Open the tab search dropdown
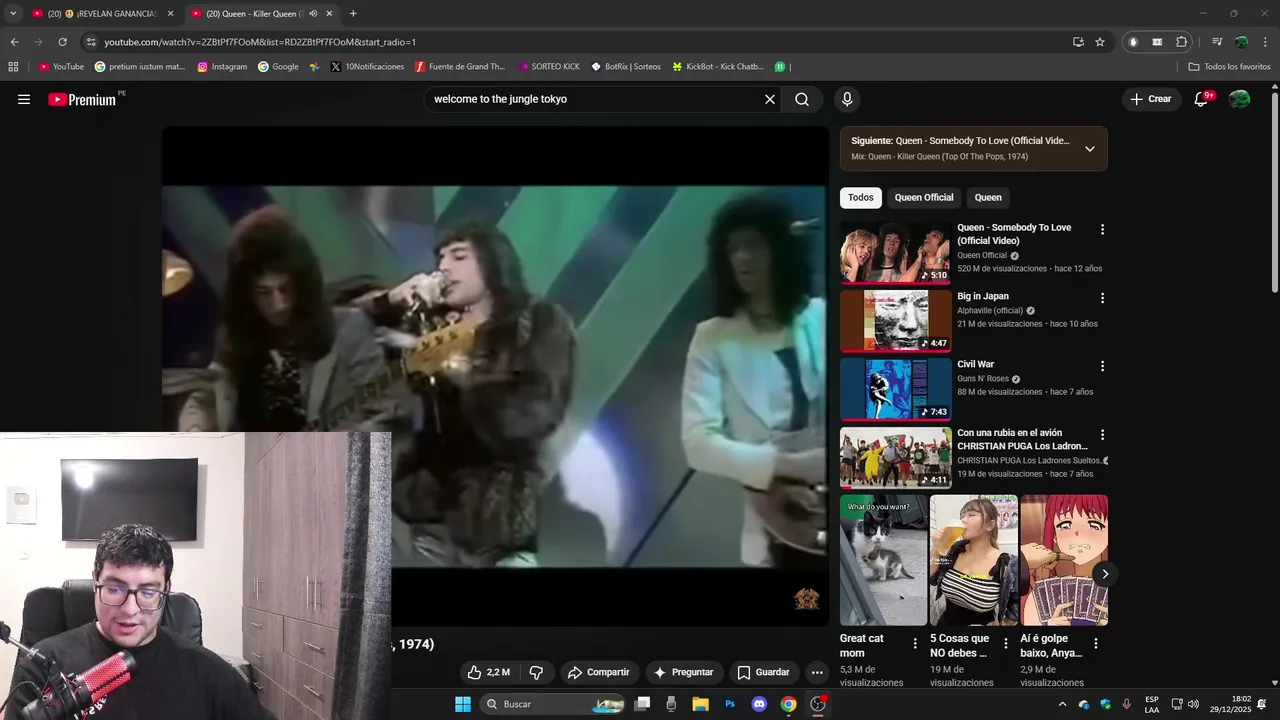Viewport: 1280px width, 720px height. tap(12, 14)
